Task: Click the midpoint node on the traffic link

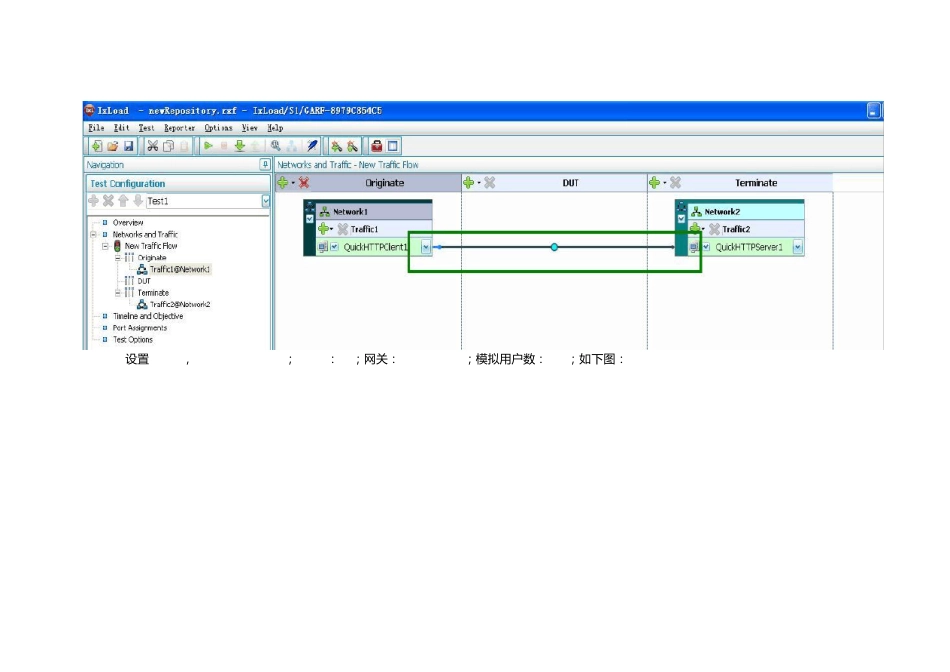Action: (554, 247)
